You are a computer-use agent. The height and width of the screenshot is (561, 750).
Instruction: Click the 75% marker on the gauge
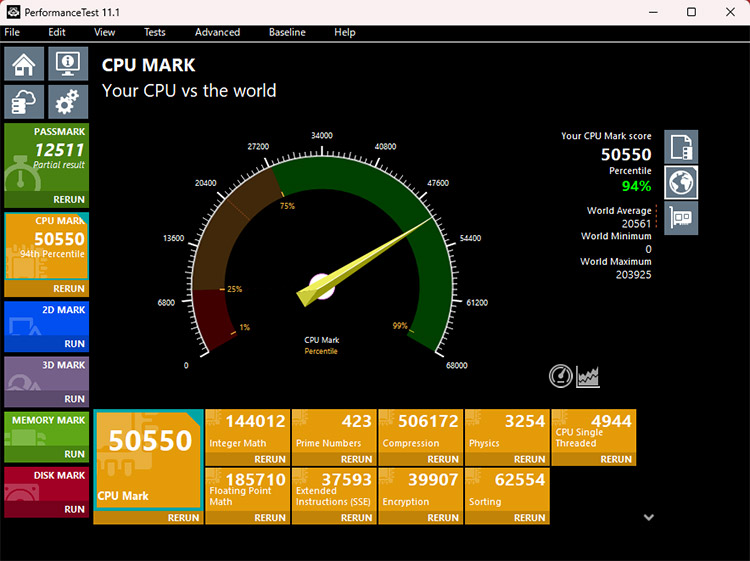[287, 206]
